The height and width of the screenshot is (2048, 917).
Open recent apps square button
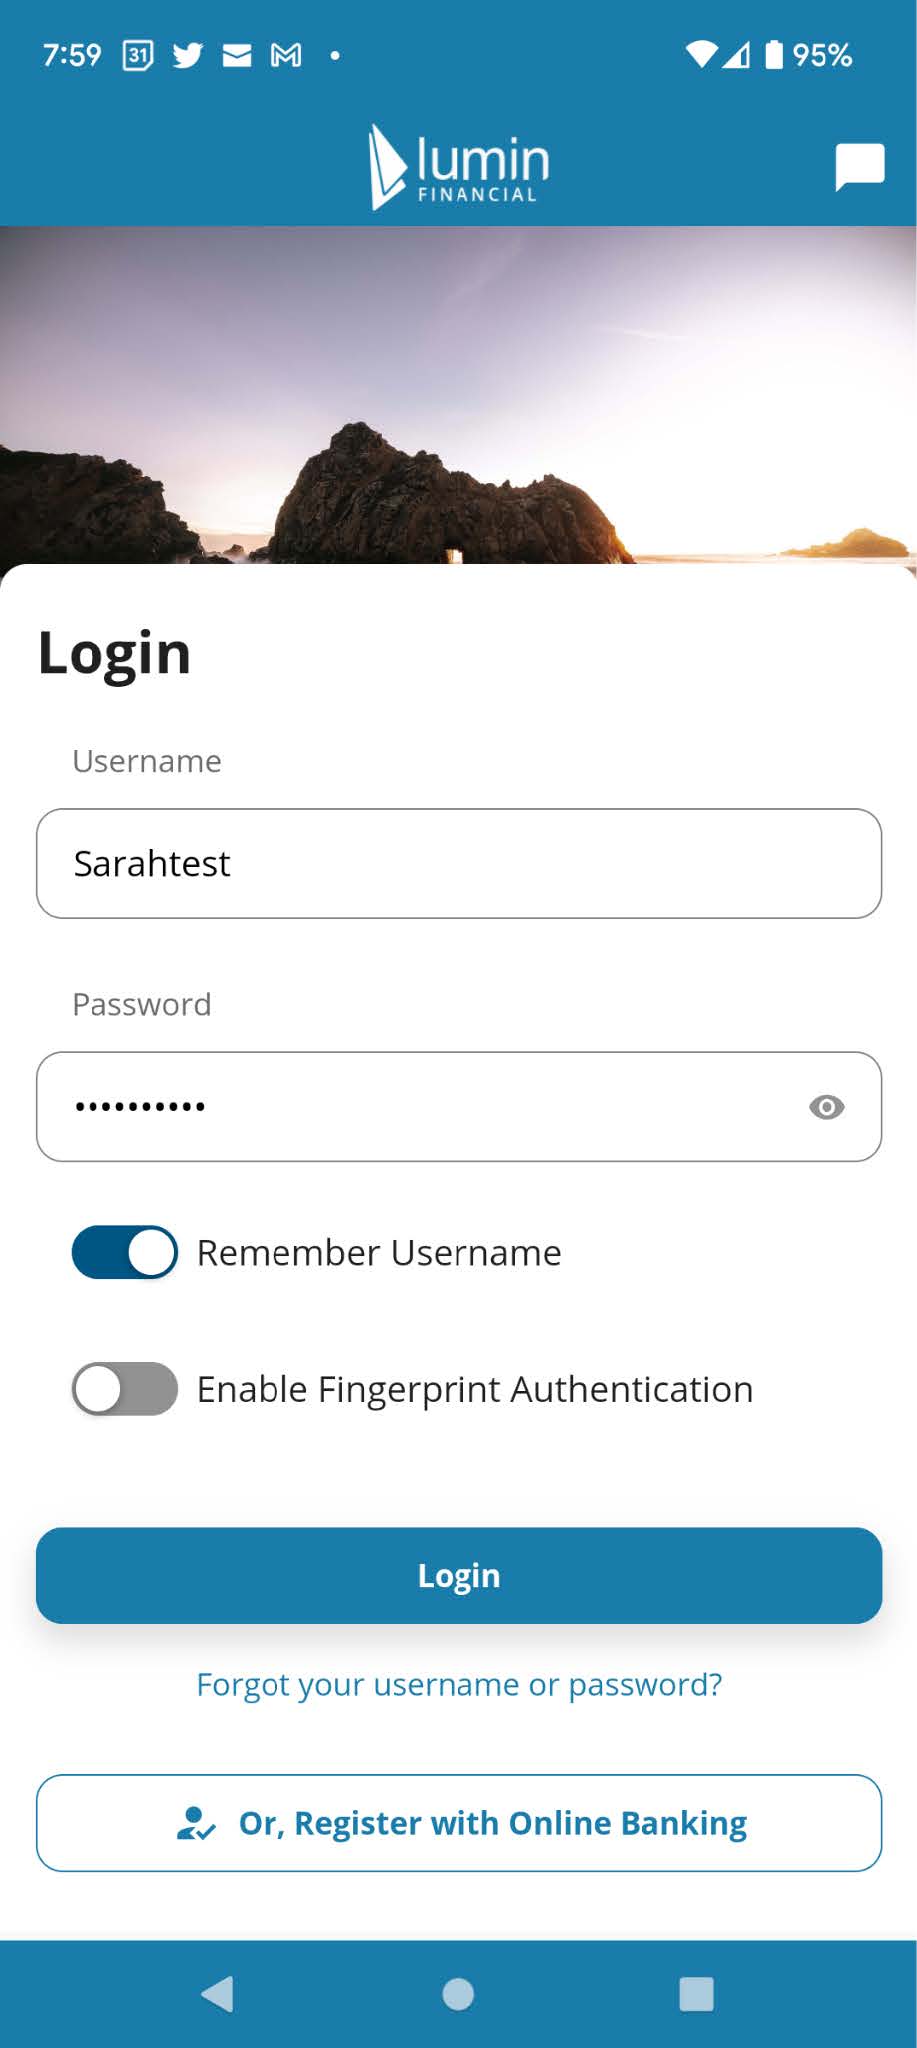(696, 1994)
